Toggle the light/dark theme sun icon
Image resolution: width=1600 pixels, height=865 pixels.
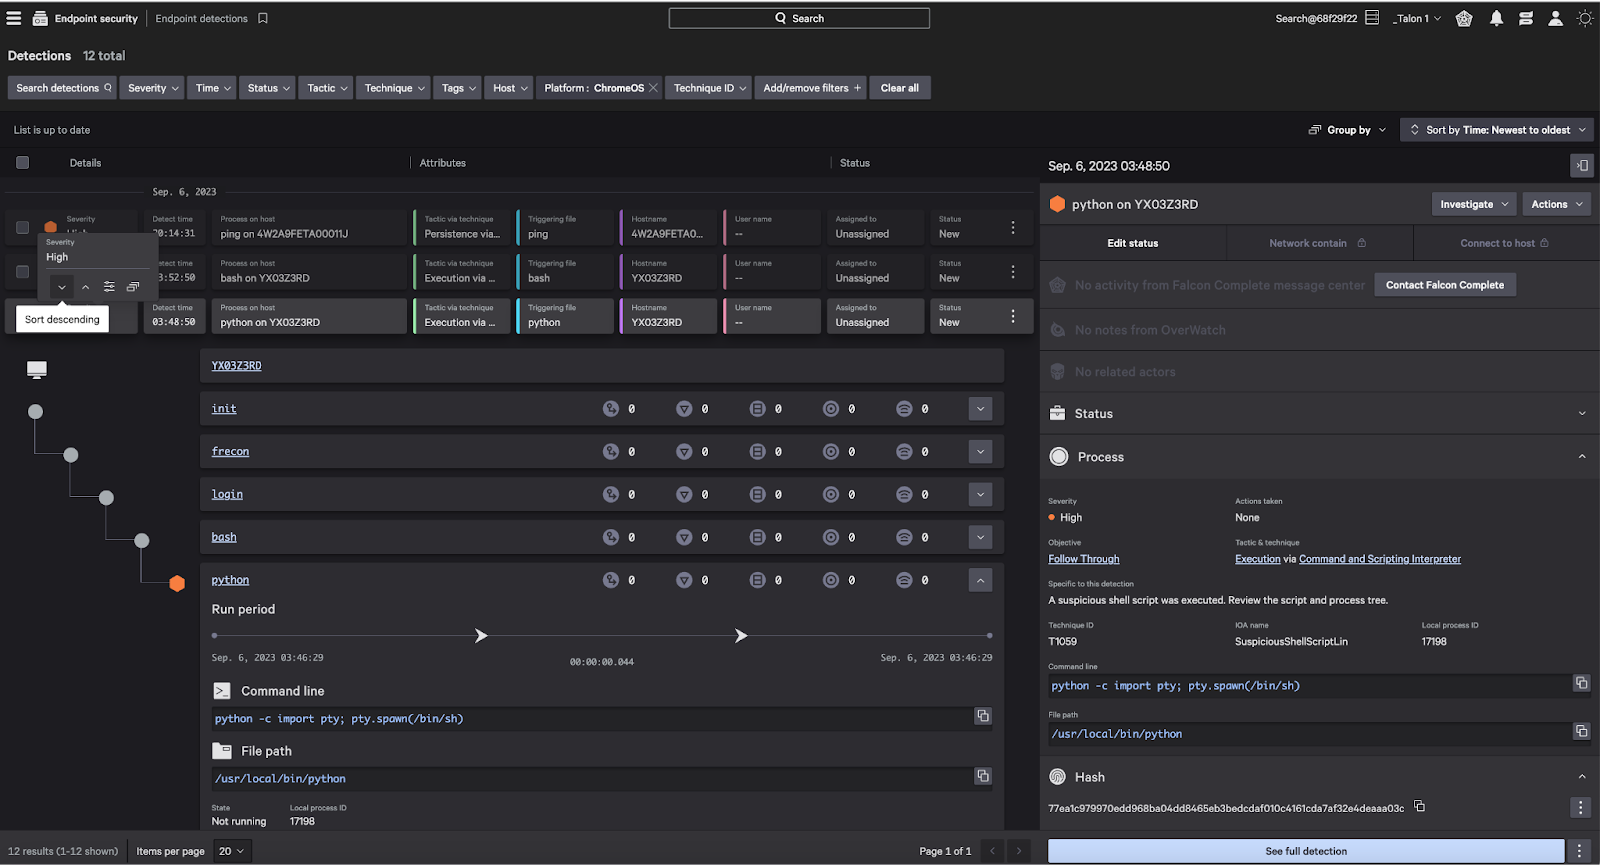(1585, 18)
